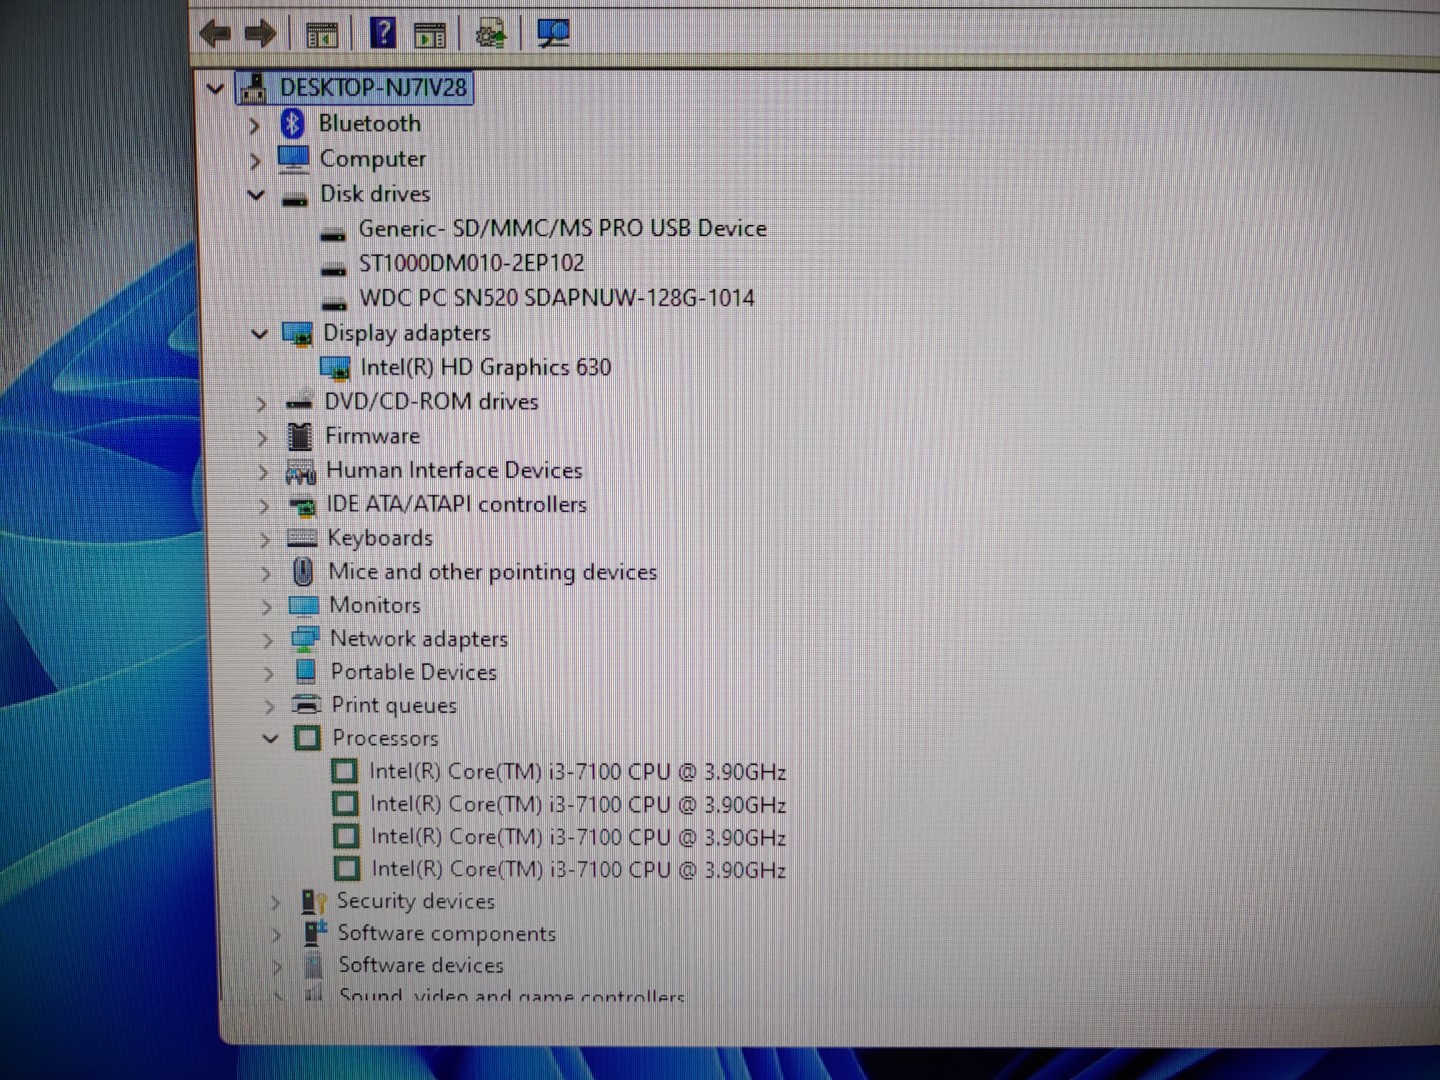Viewport: 1440px width, 1080px height.
Task: Toggle the Show/Hide Console Tree button
Action: coord(322,36)
